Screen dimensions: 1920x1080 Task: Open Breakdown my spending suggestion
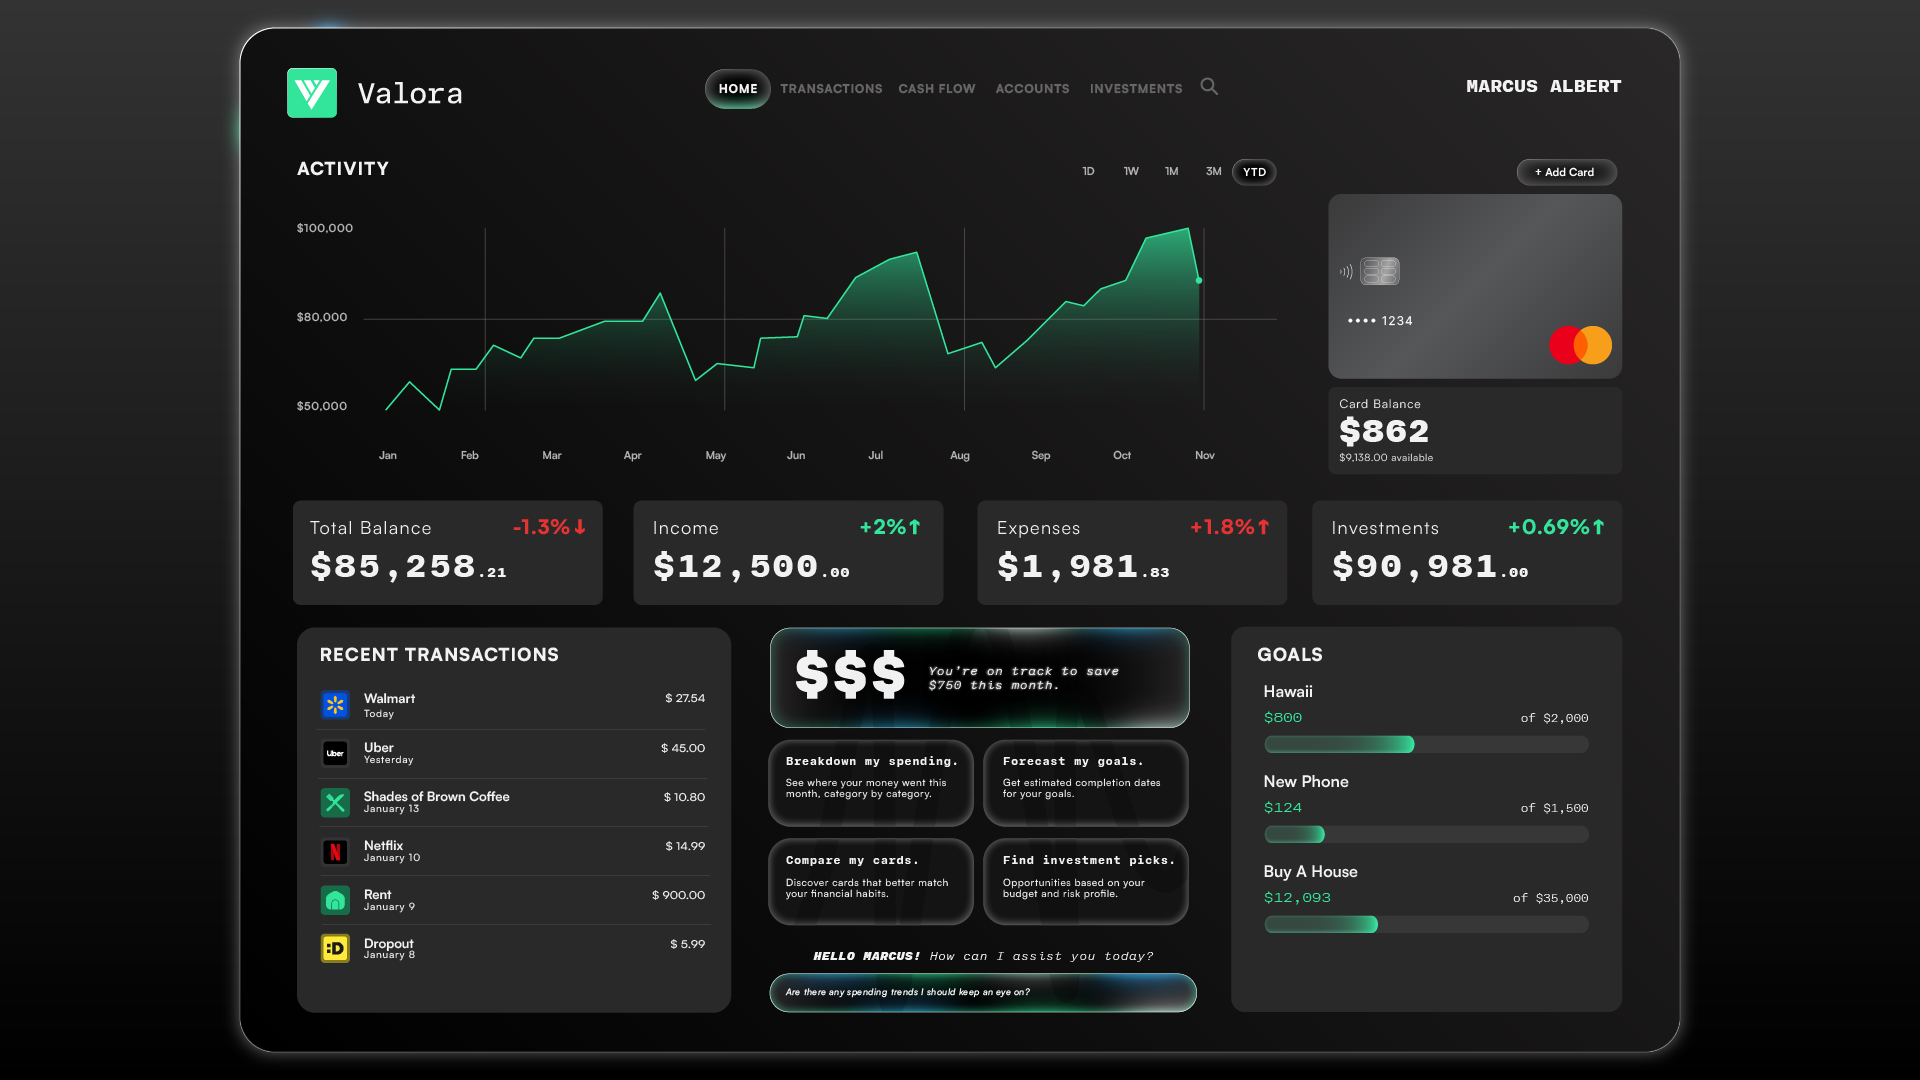871,783
